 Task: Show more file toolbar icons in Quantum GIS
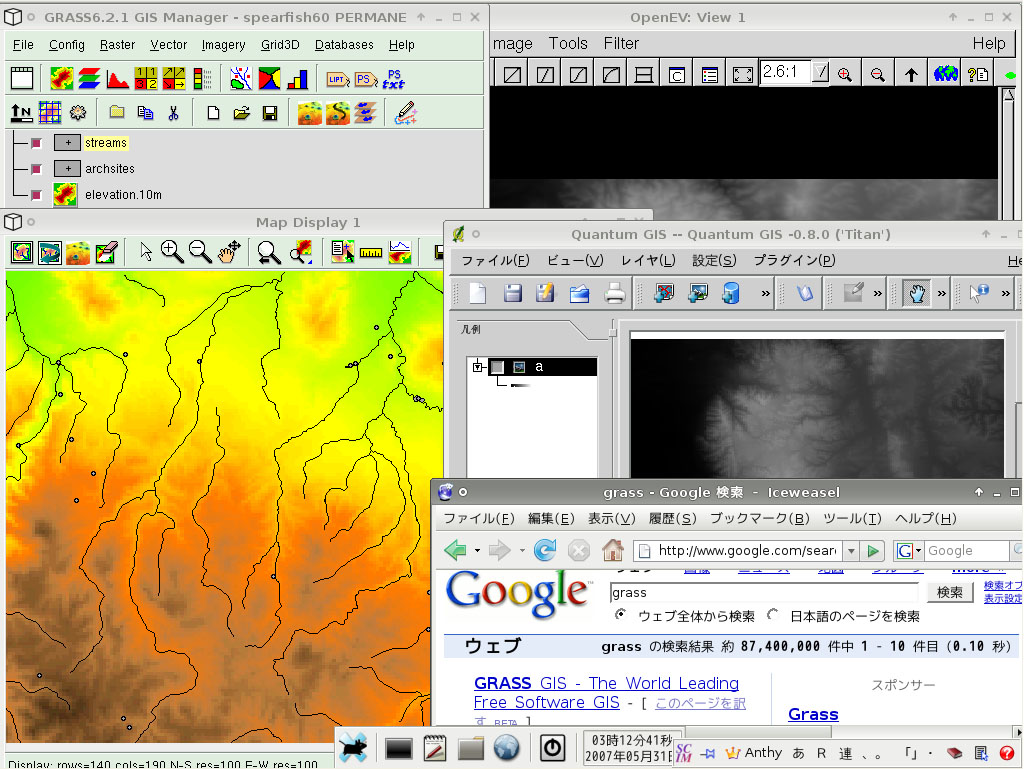click(x=765, y=294)
